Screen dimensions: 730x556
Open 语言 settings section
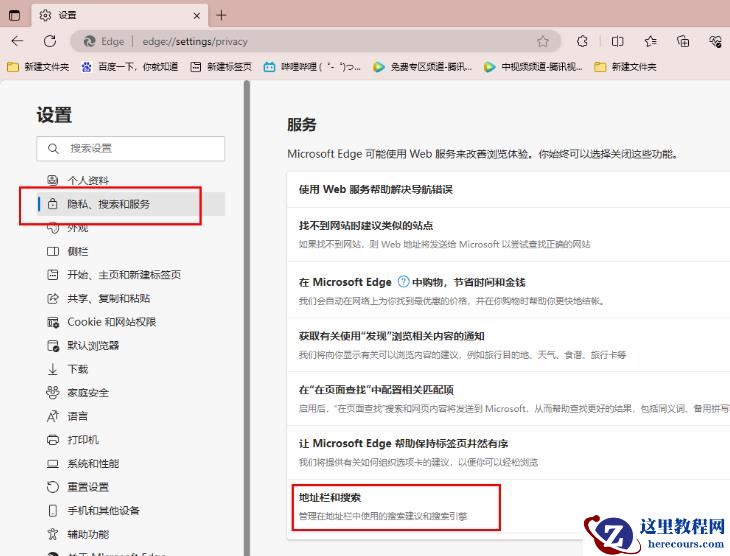pos(131,416)
